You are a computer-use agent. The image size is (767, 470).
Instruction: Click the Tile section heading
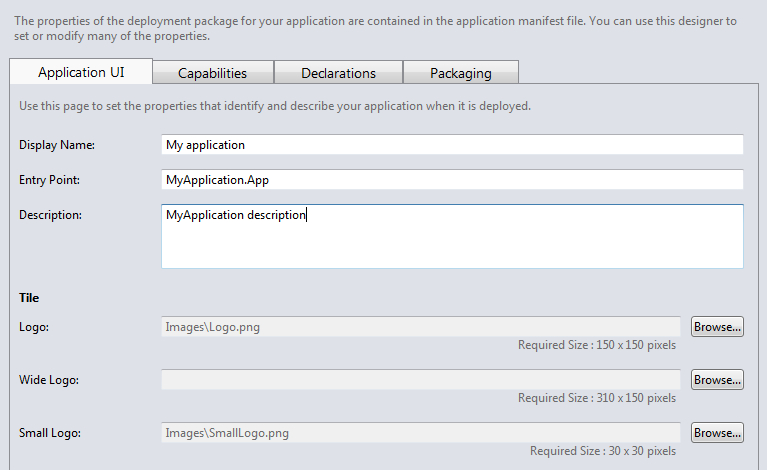(29, 298)
